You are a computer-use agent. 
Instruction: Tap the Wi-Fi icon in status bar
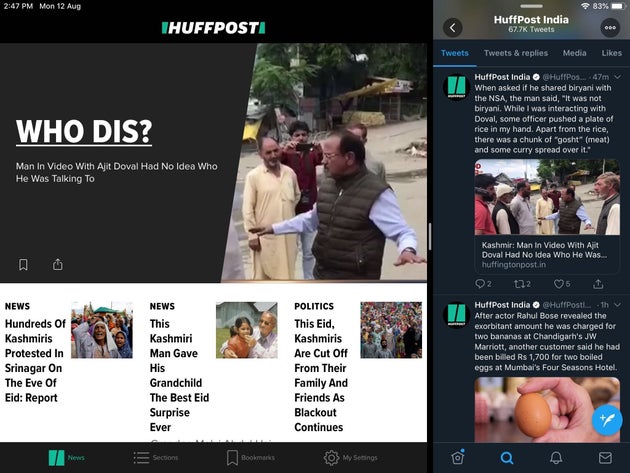[585, 6]
